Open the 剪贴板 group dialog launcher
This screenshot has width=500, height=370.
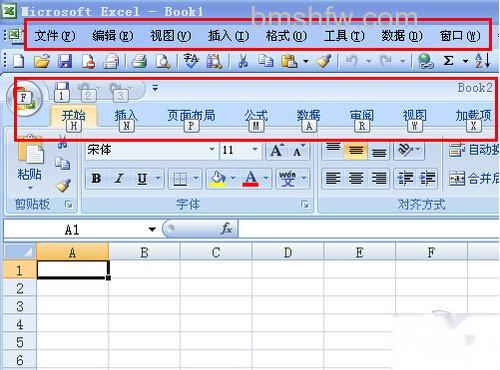pos(69,204)
